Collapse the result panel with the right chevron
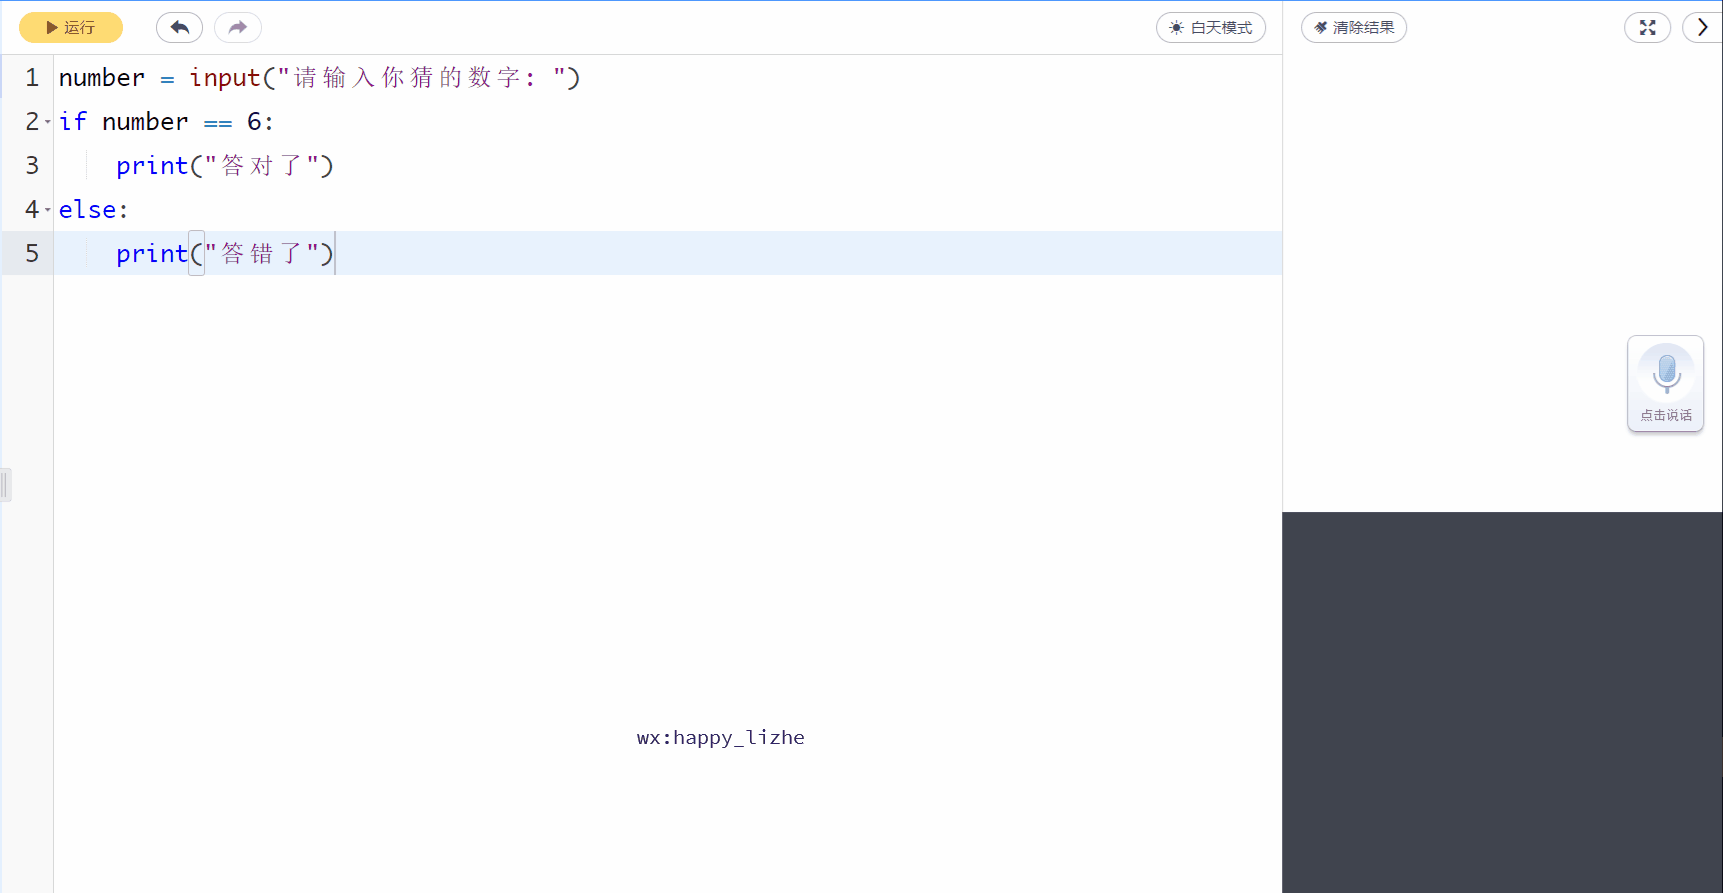 click(1703, 28)
